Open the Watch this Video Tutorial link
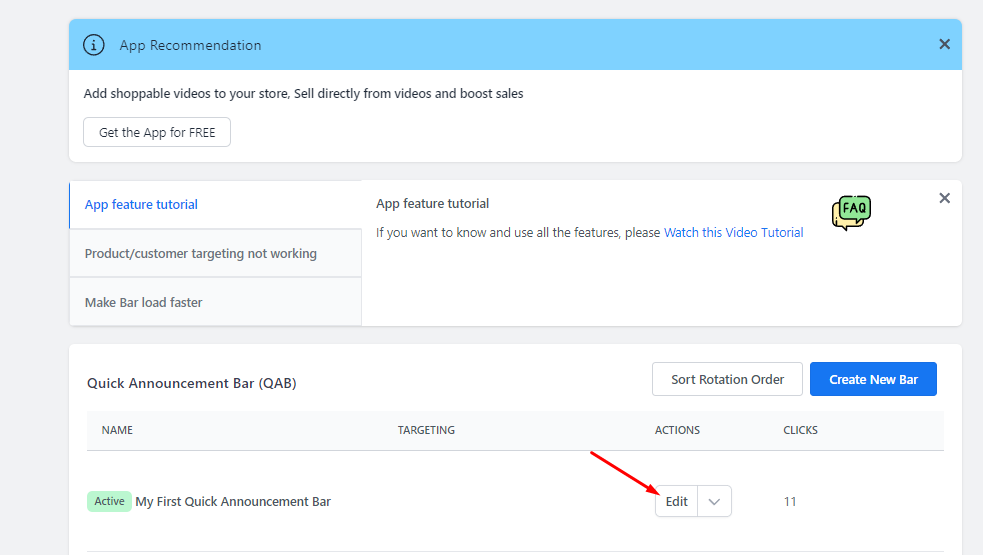This screenshot has height=555, width=983. [x=733, y=233]
